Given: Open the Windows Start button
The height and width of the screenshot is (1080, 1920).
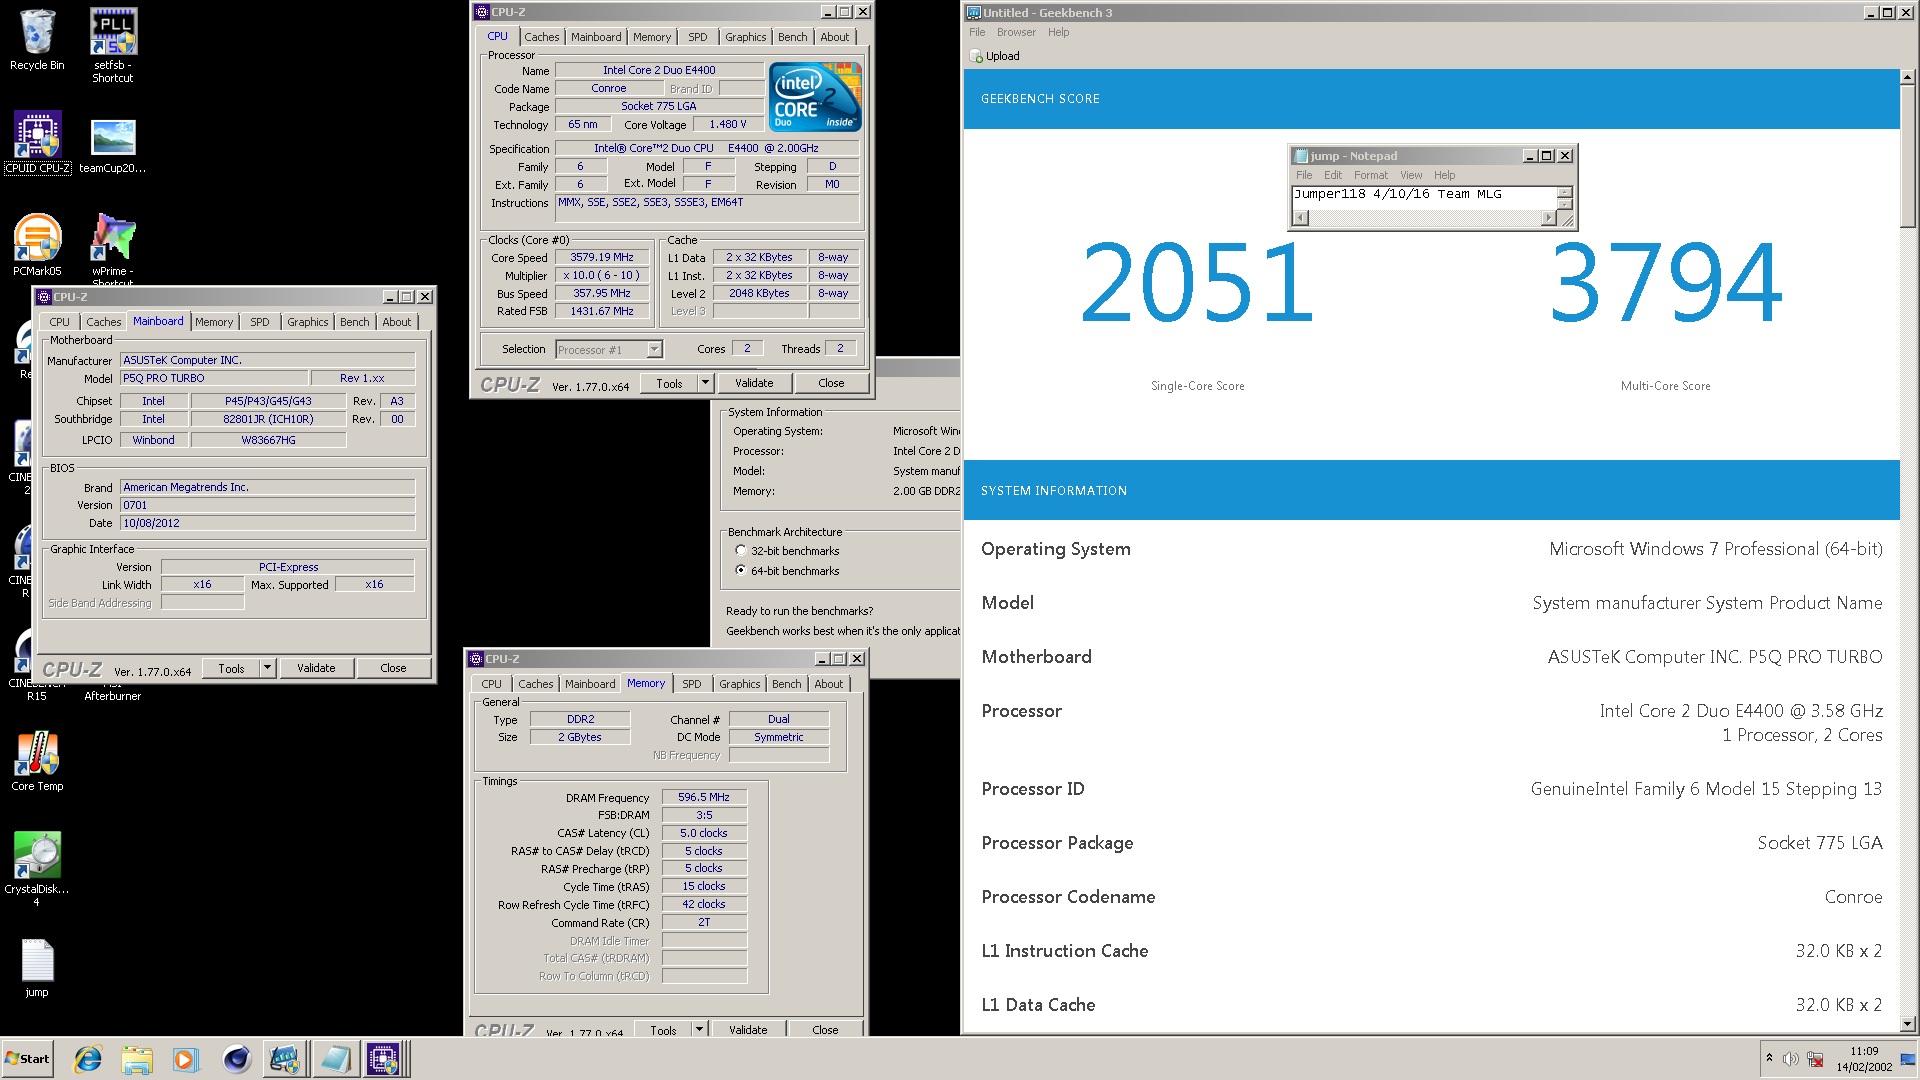Looking at the screenshot, I should 27,1059.
